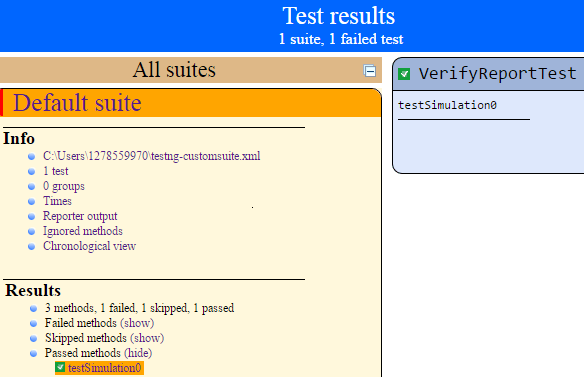584x377 pixels.
Task: View the Reporter output link
Action: tap(80, 216)
